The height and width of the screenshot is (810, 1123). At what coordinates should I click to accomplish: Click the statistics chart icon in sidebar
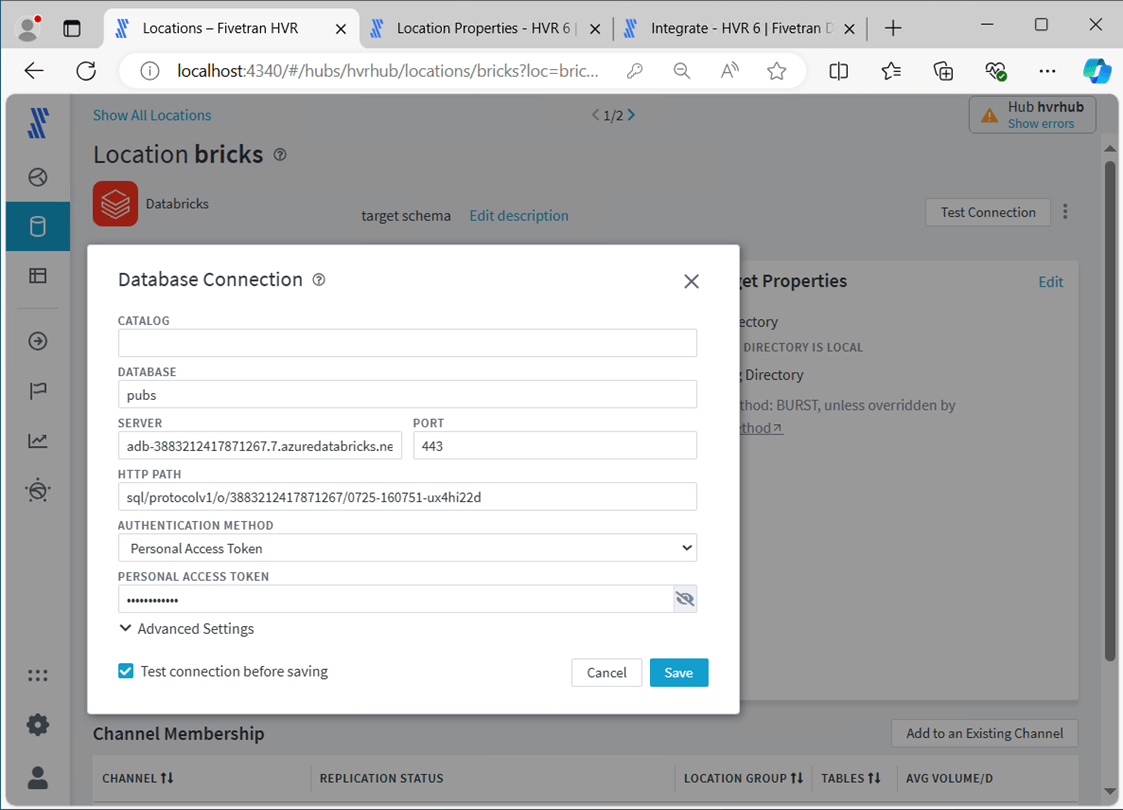(38, 440)
